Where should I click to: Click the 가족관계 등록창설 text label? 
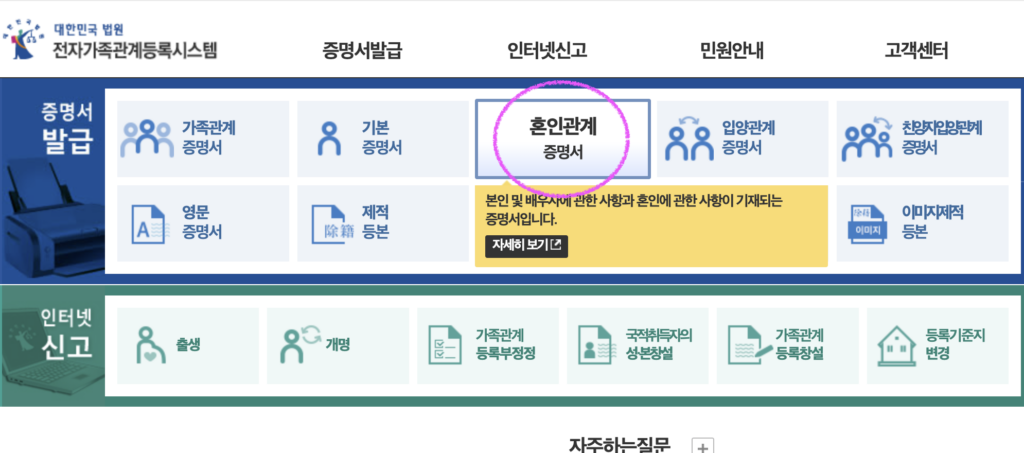coord(799,345)
